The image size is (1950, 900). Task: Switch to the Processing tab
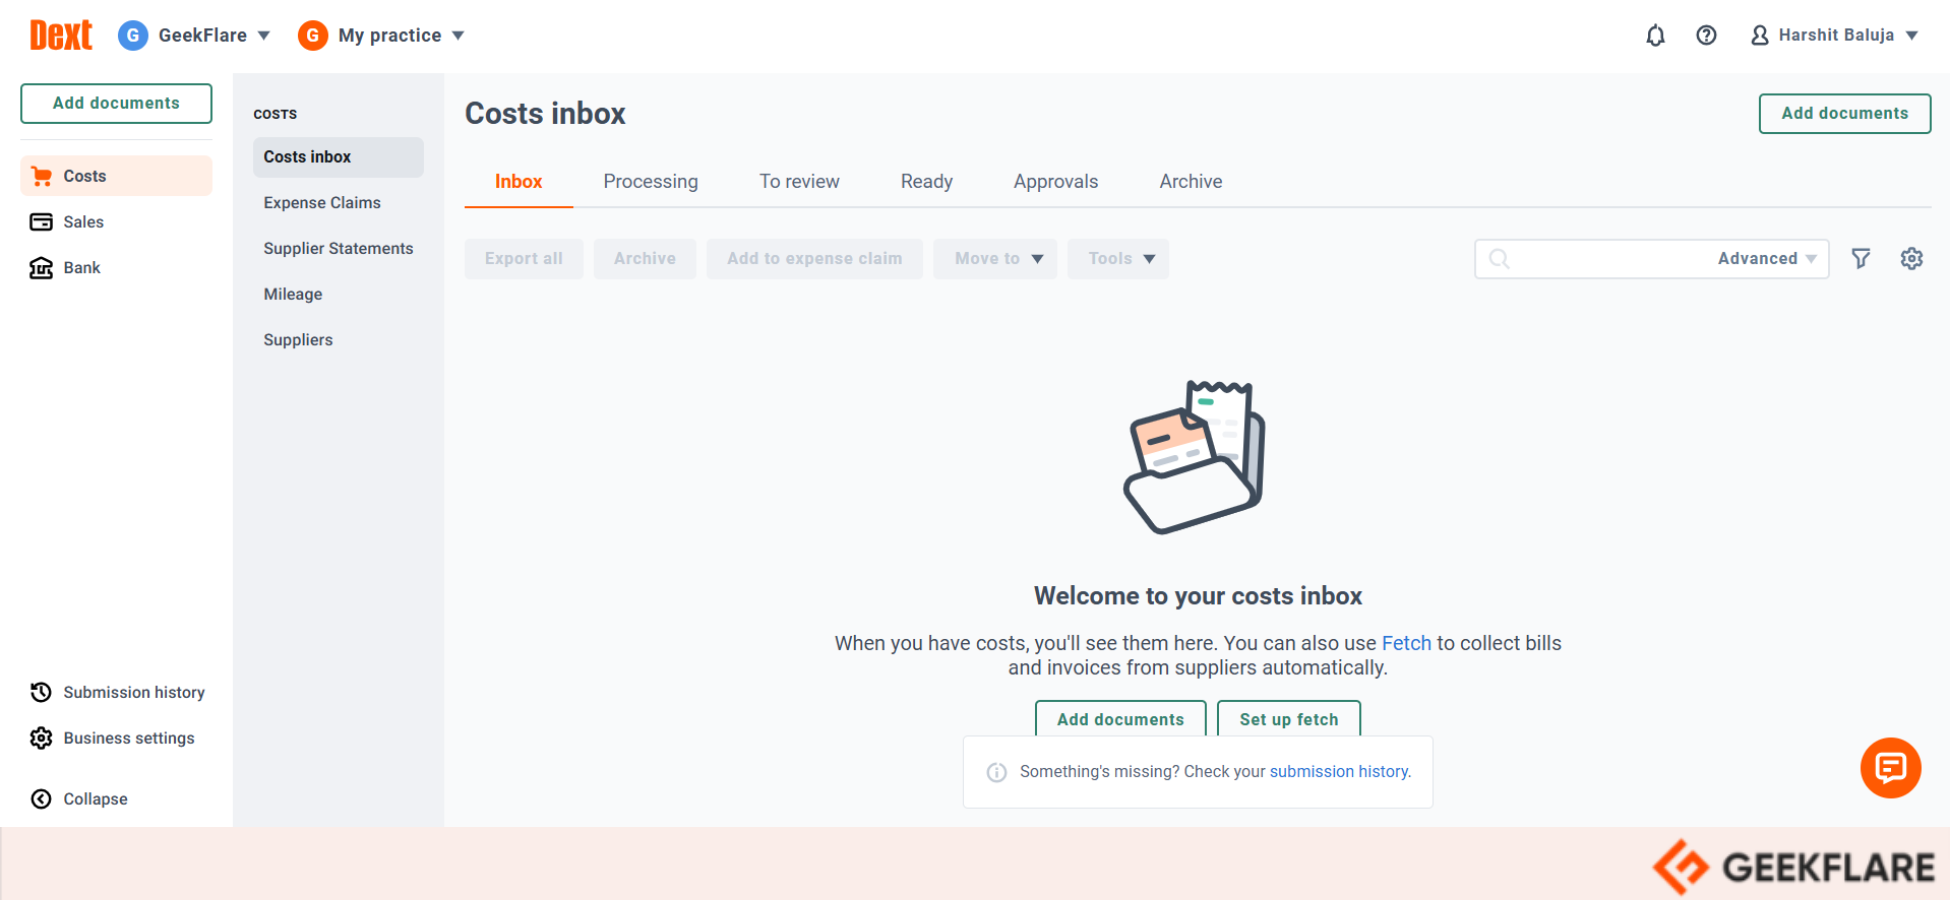(650, 182)
